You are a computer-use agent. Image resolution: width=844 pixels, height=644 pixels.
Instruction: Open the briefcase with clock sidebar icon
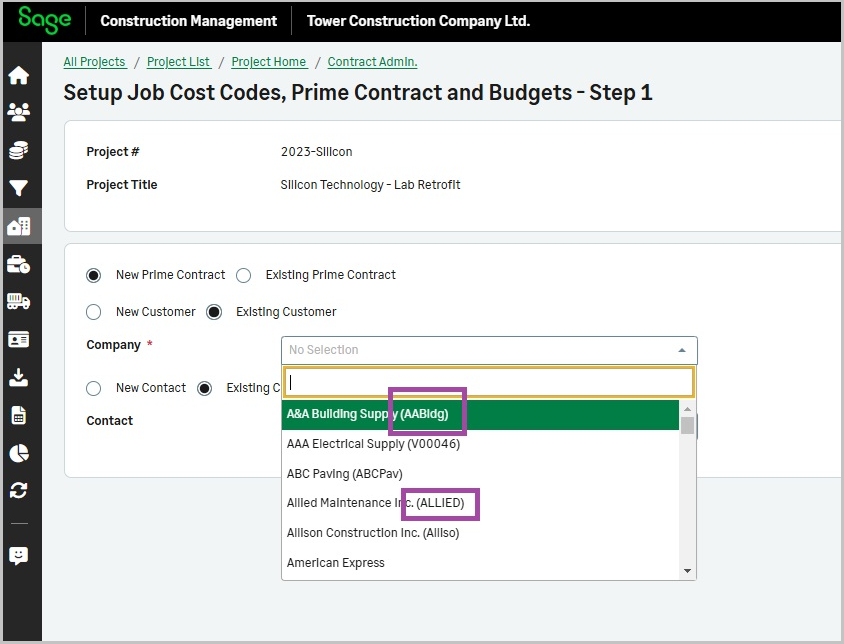point(19,264)
